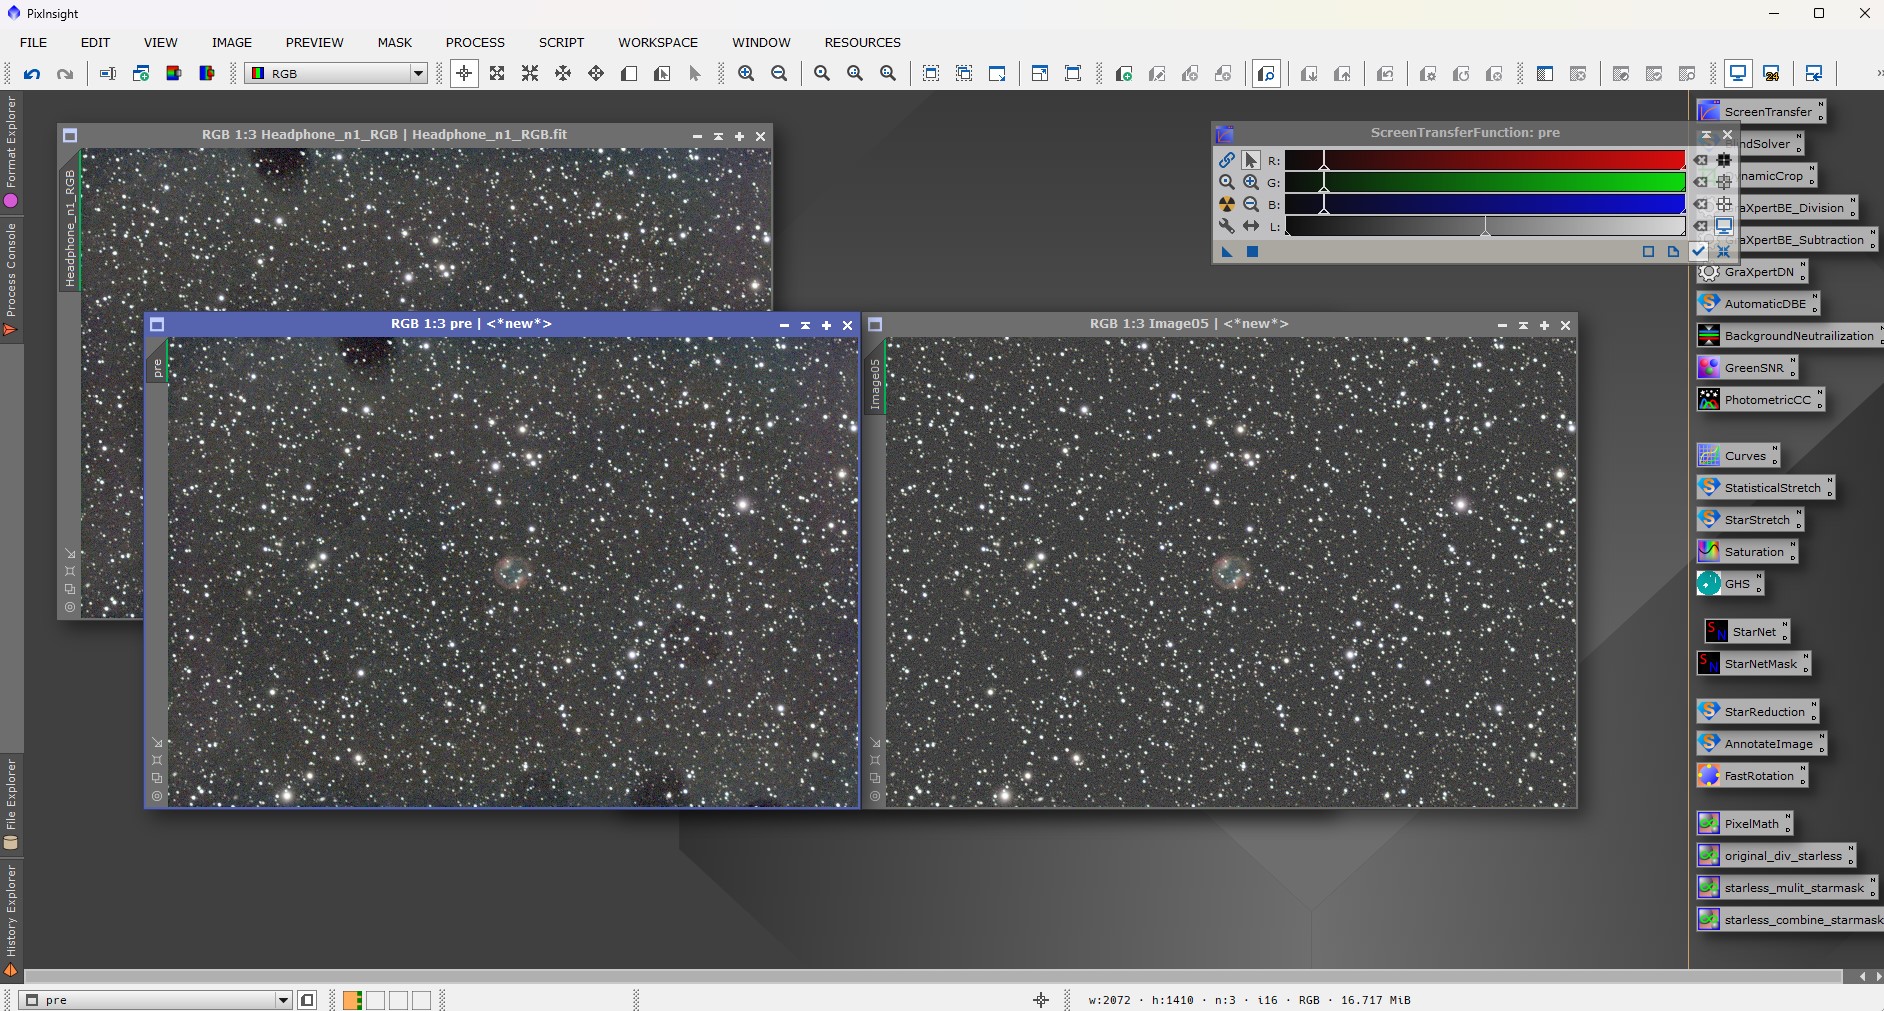Open the PROCESS menu
1884x1011 pixels.
(x=475, y=42)
